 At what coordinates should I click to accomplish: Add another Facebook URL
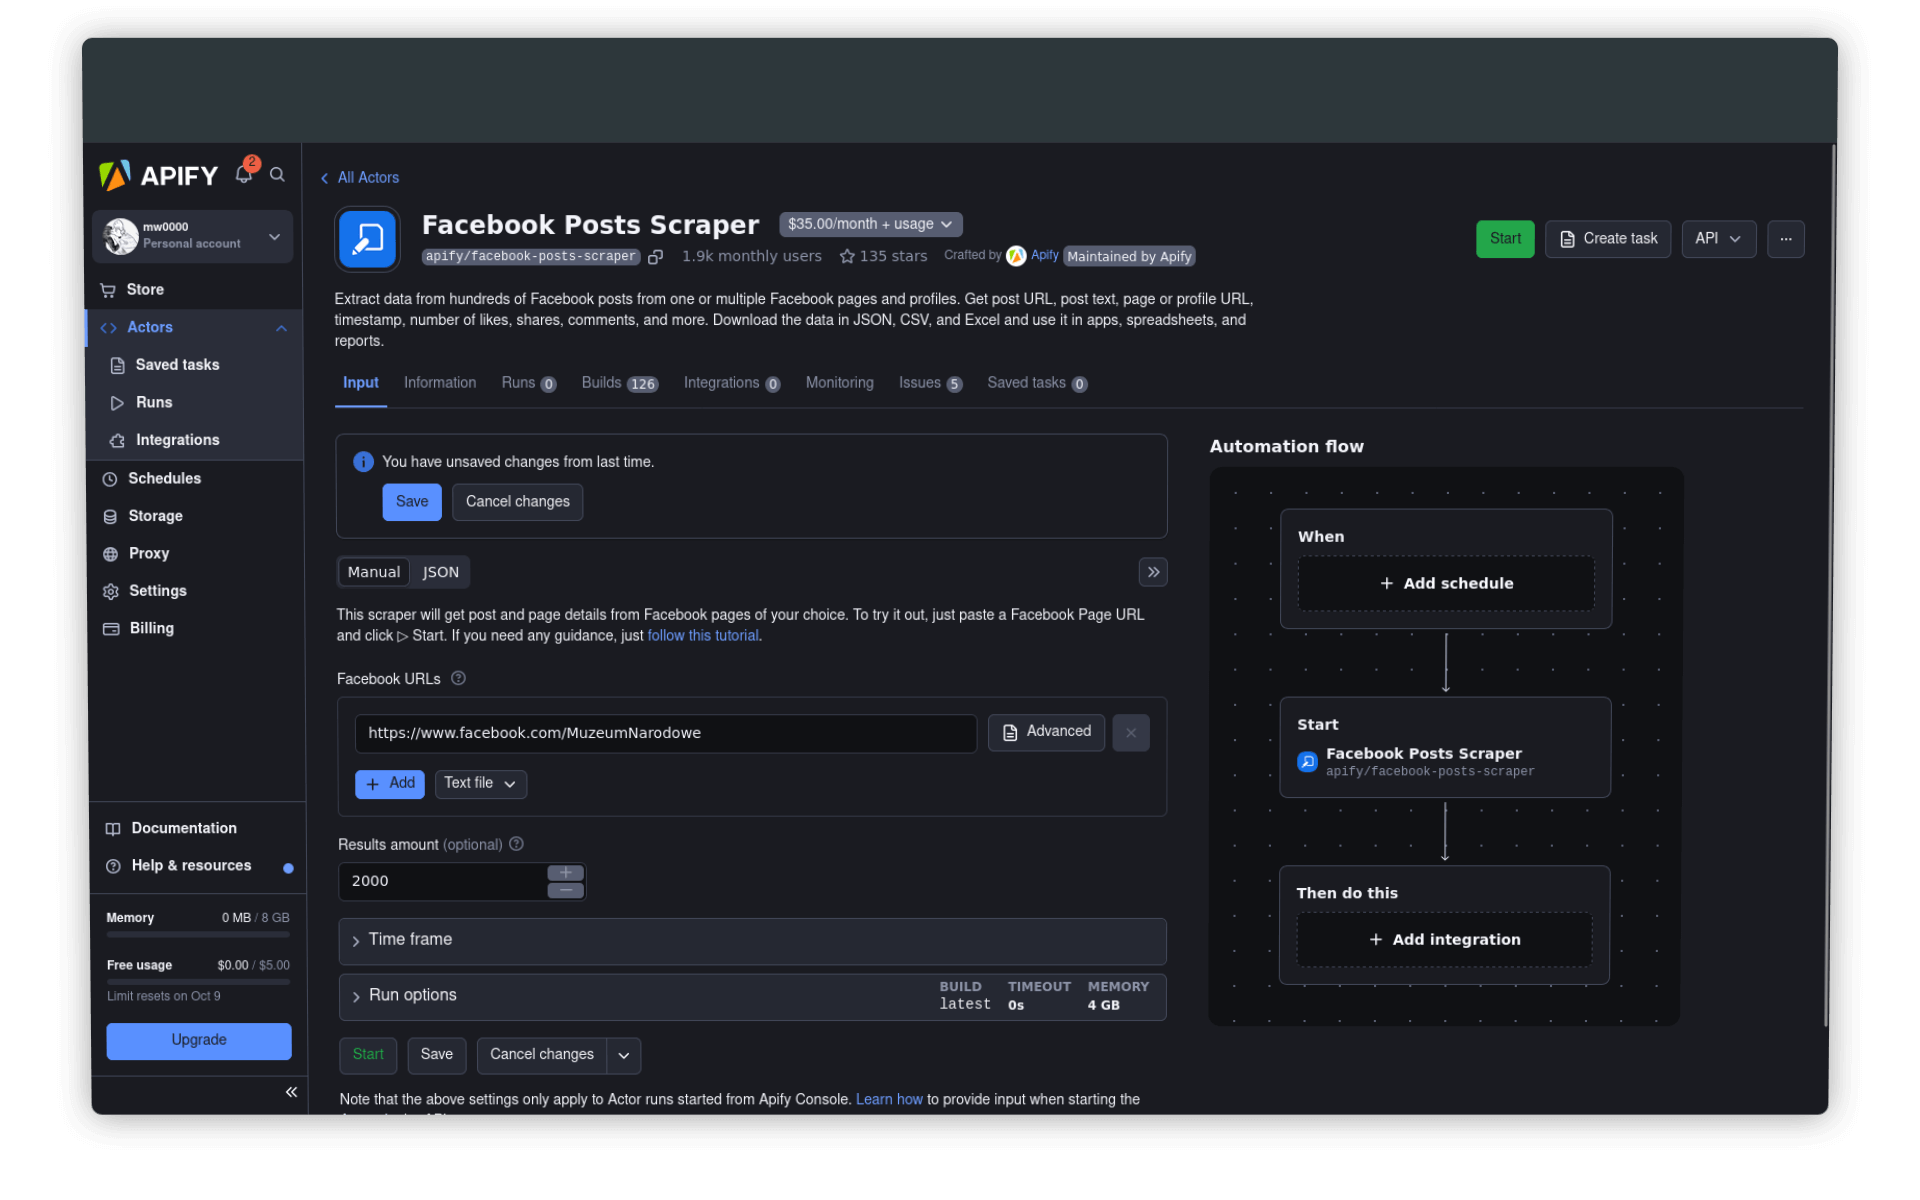(390, 784)
